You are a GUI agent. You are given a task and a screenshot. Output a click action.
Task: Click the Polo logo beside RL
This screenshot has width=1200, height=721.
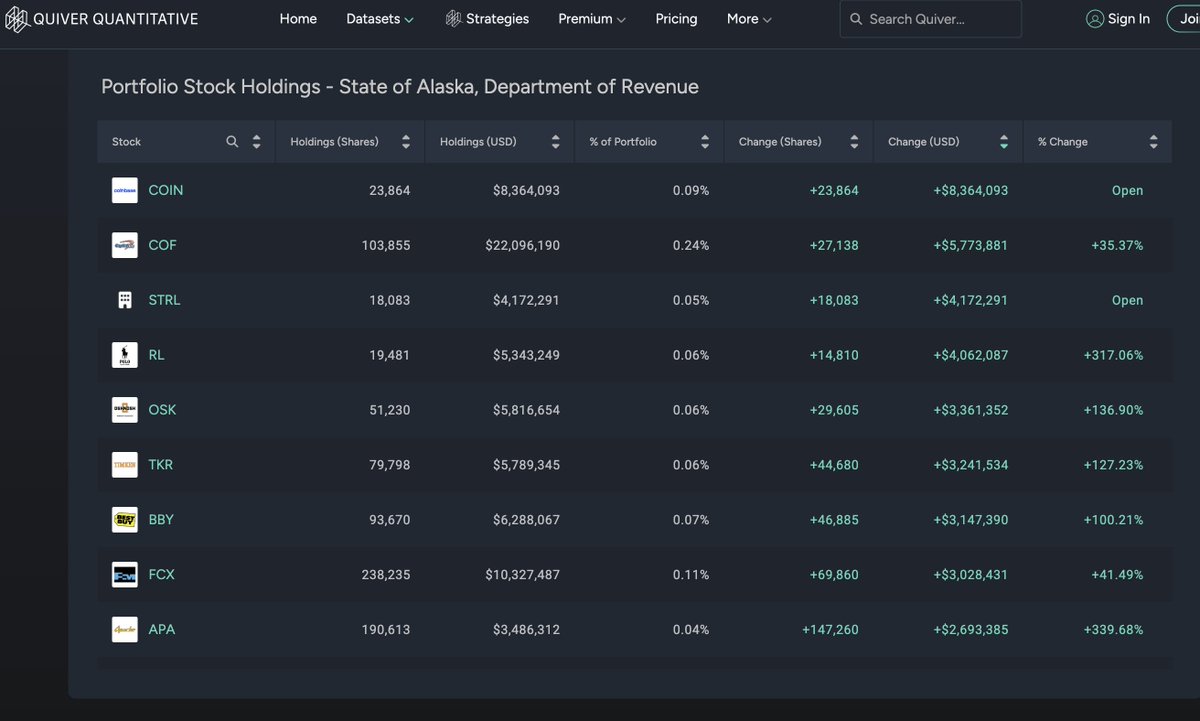tap(125, 355)
